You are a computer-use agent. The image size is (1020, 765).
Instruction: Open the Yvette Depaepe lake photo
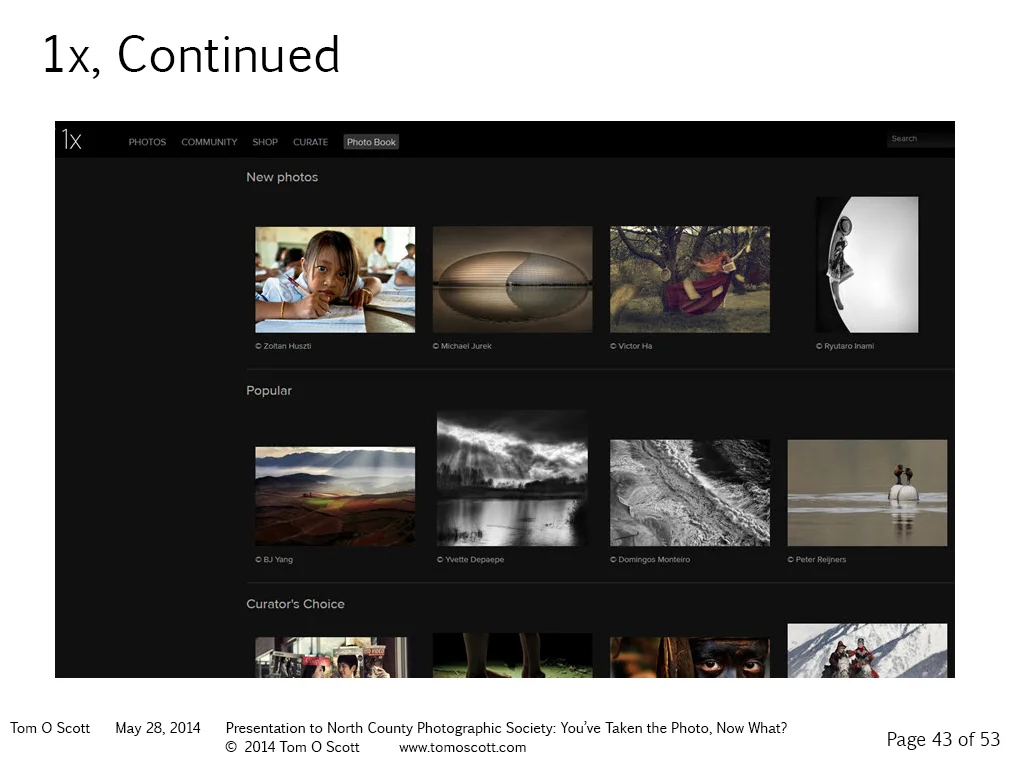513,478
